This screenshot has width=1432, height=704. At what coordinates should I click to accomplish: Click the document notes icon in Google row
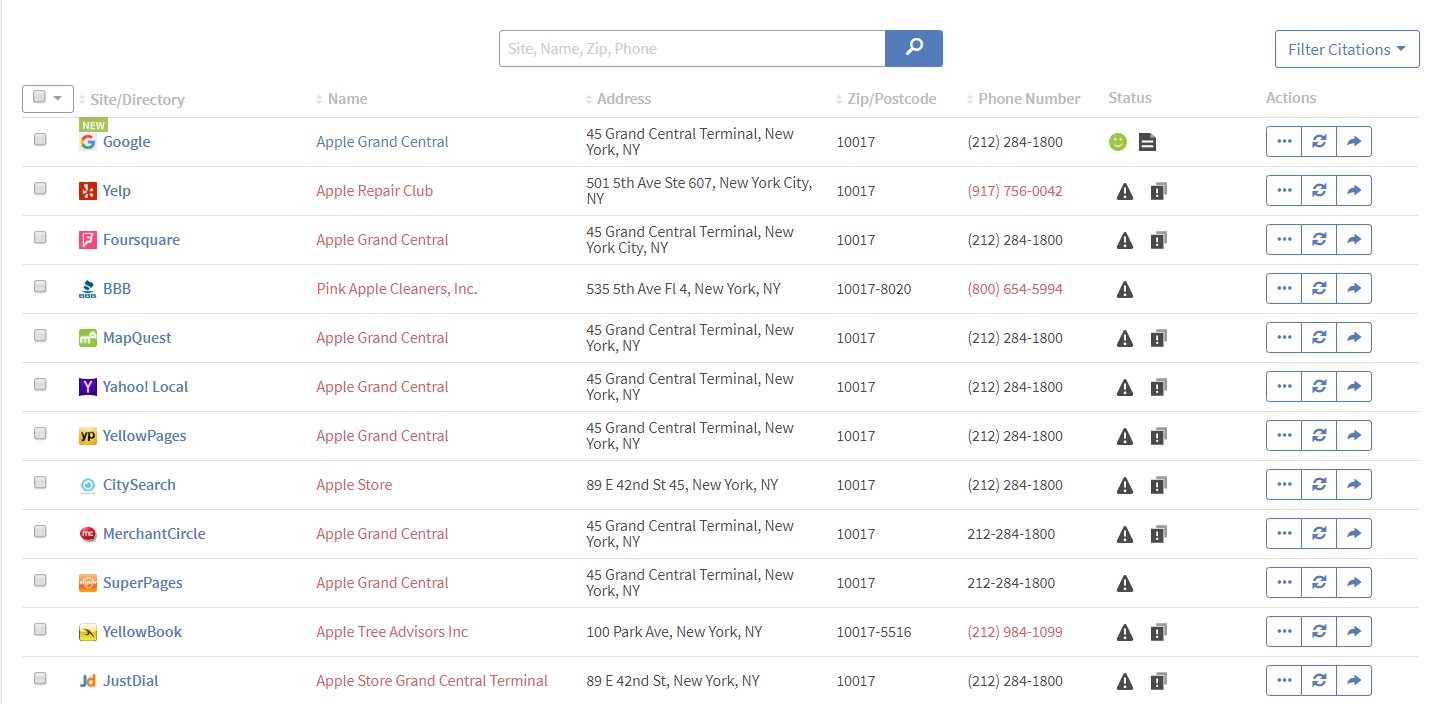pyautogui.click(x=1147, y=143)
